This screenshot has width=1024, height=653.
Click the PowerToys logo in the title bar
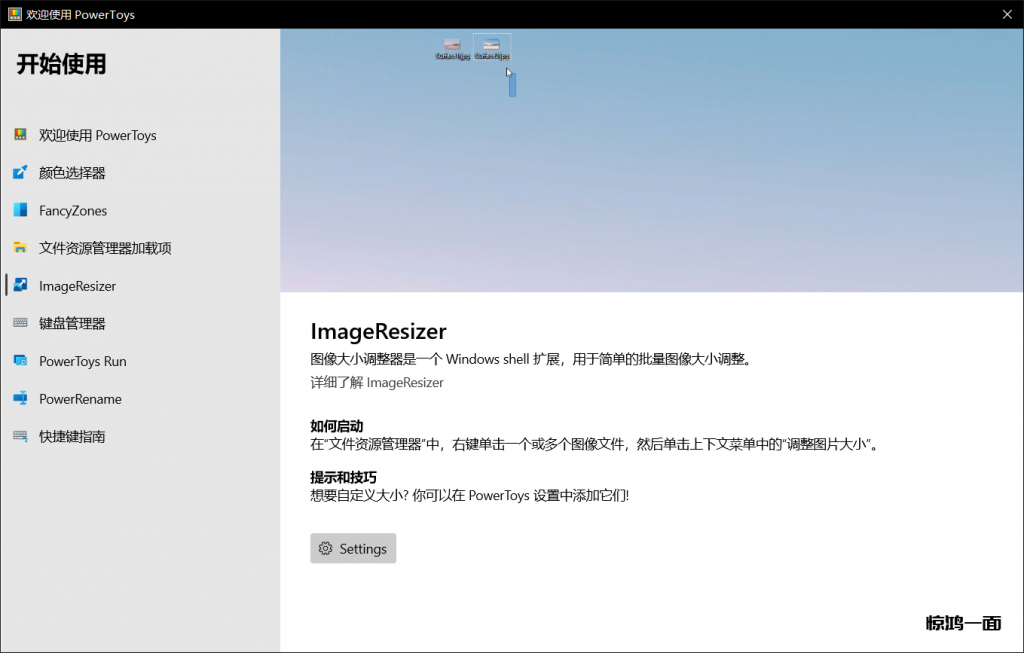click(15, 15)
